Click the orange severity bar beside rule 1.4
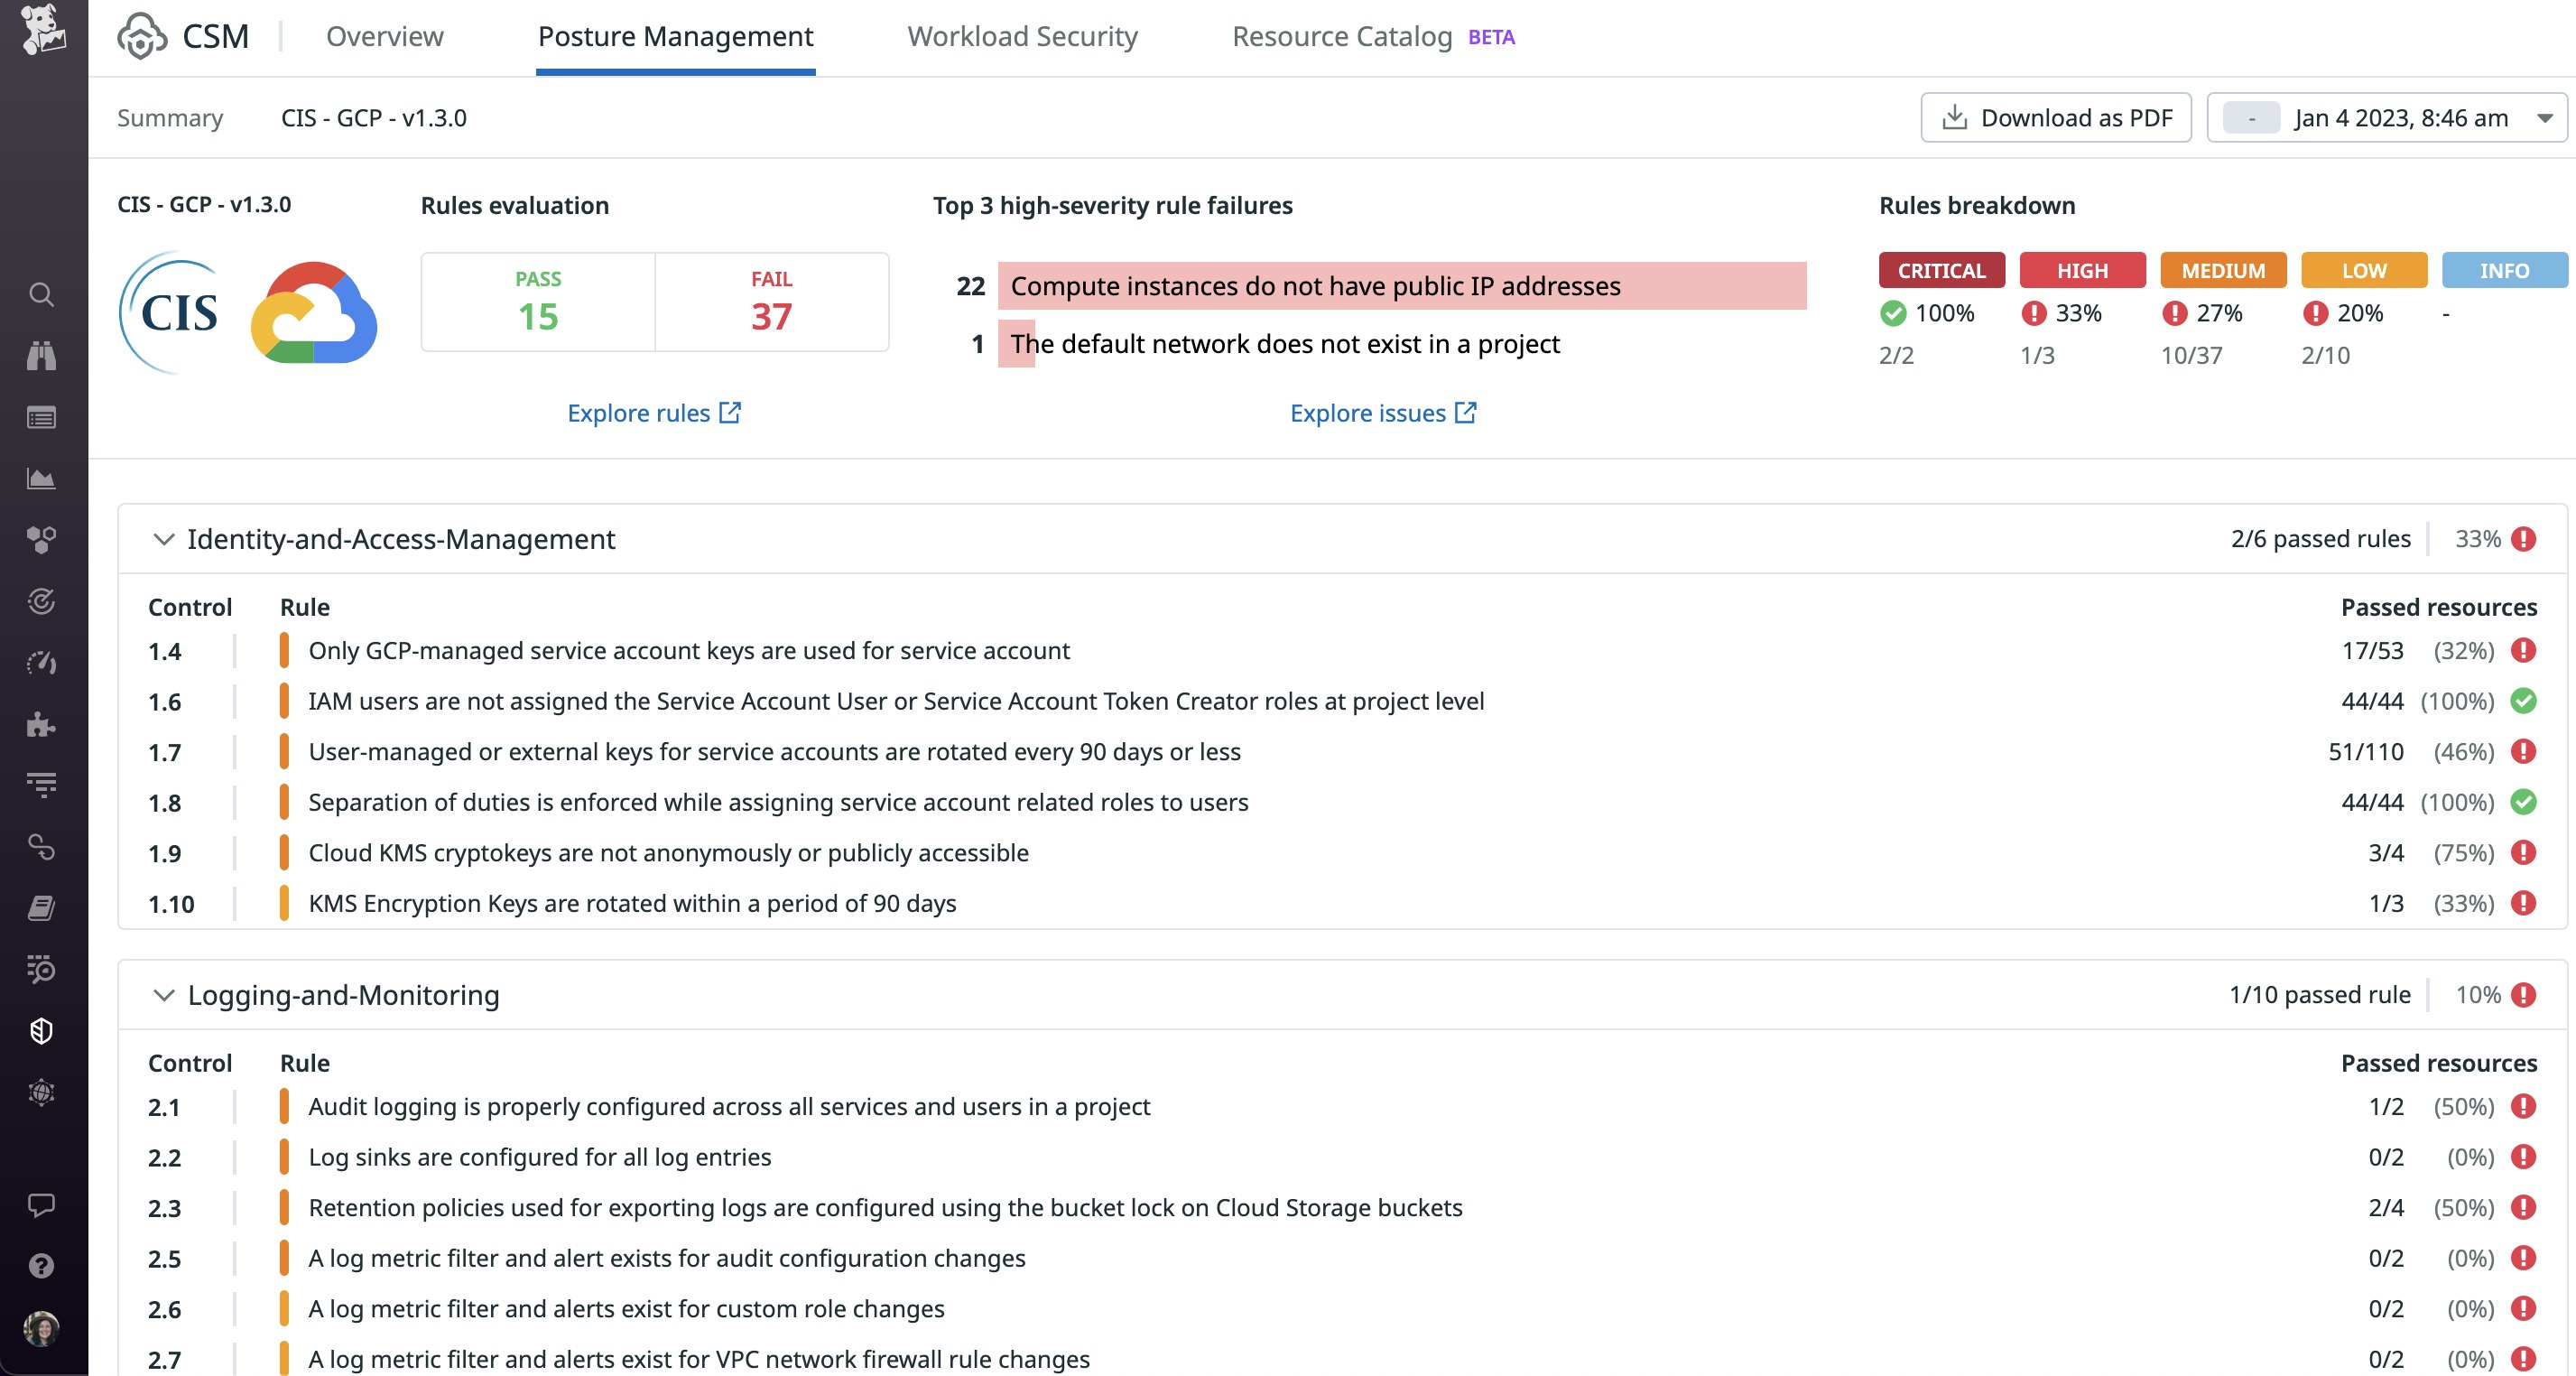This screenshot has height=1376, width=2576. tap(287, 650)
